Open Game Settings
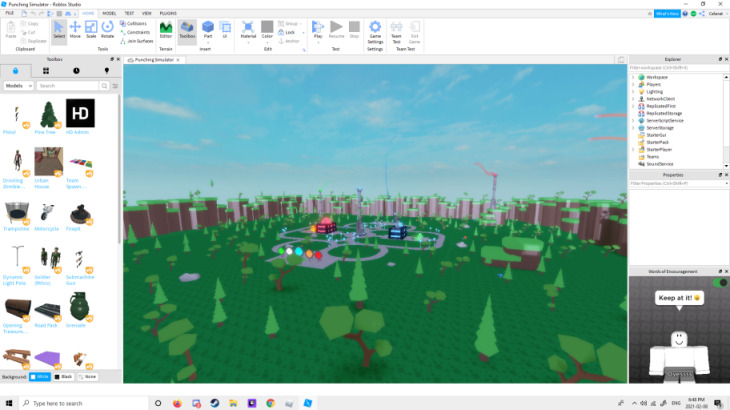 point(375,32)
